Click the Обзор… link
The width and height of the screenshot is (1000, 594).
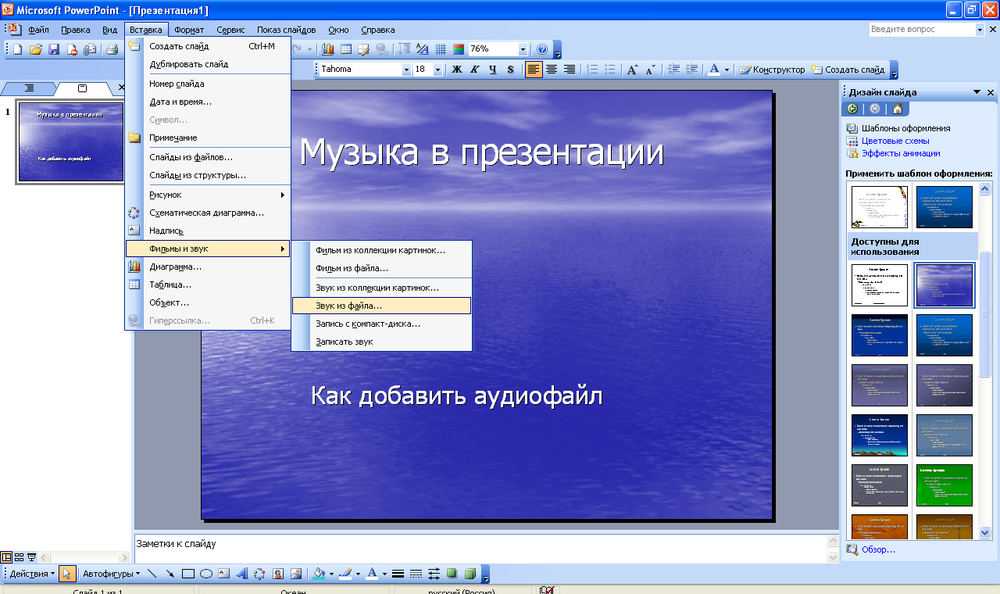click(878, 549)
